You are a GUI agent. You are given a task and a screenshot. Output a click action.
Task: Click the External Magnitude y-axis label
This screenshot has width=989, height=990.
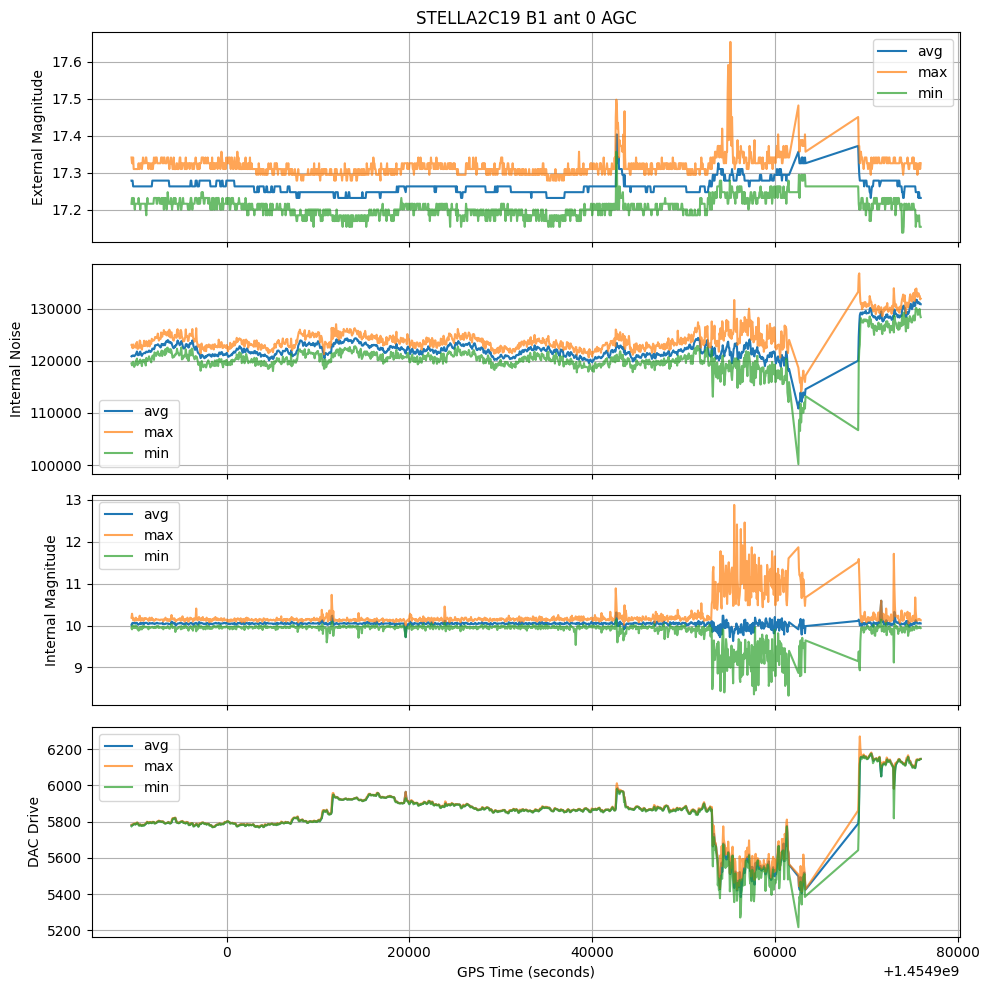tap(38, 137)
